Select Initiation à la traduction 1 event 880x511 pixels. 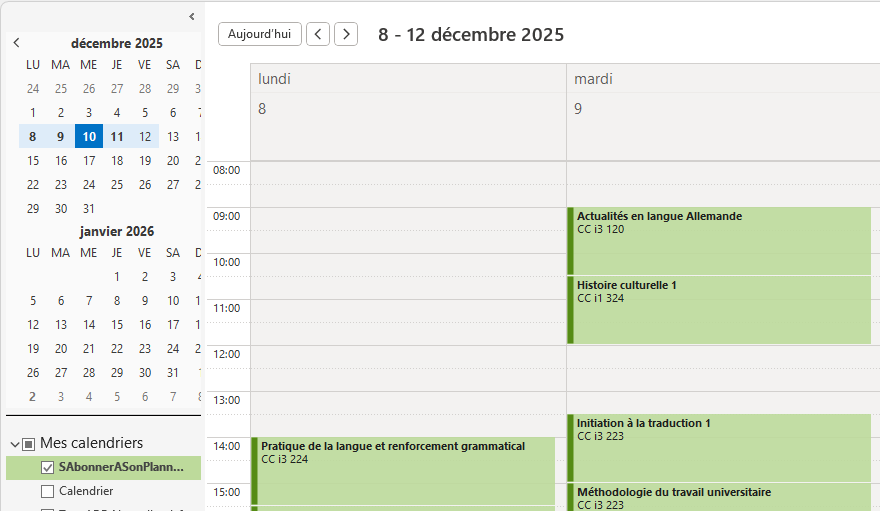pos(720,447)
